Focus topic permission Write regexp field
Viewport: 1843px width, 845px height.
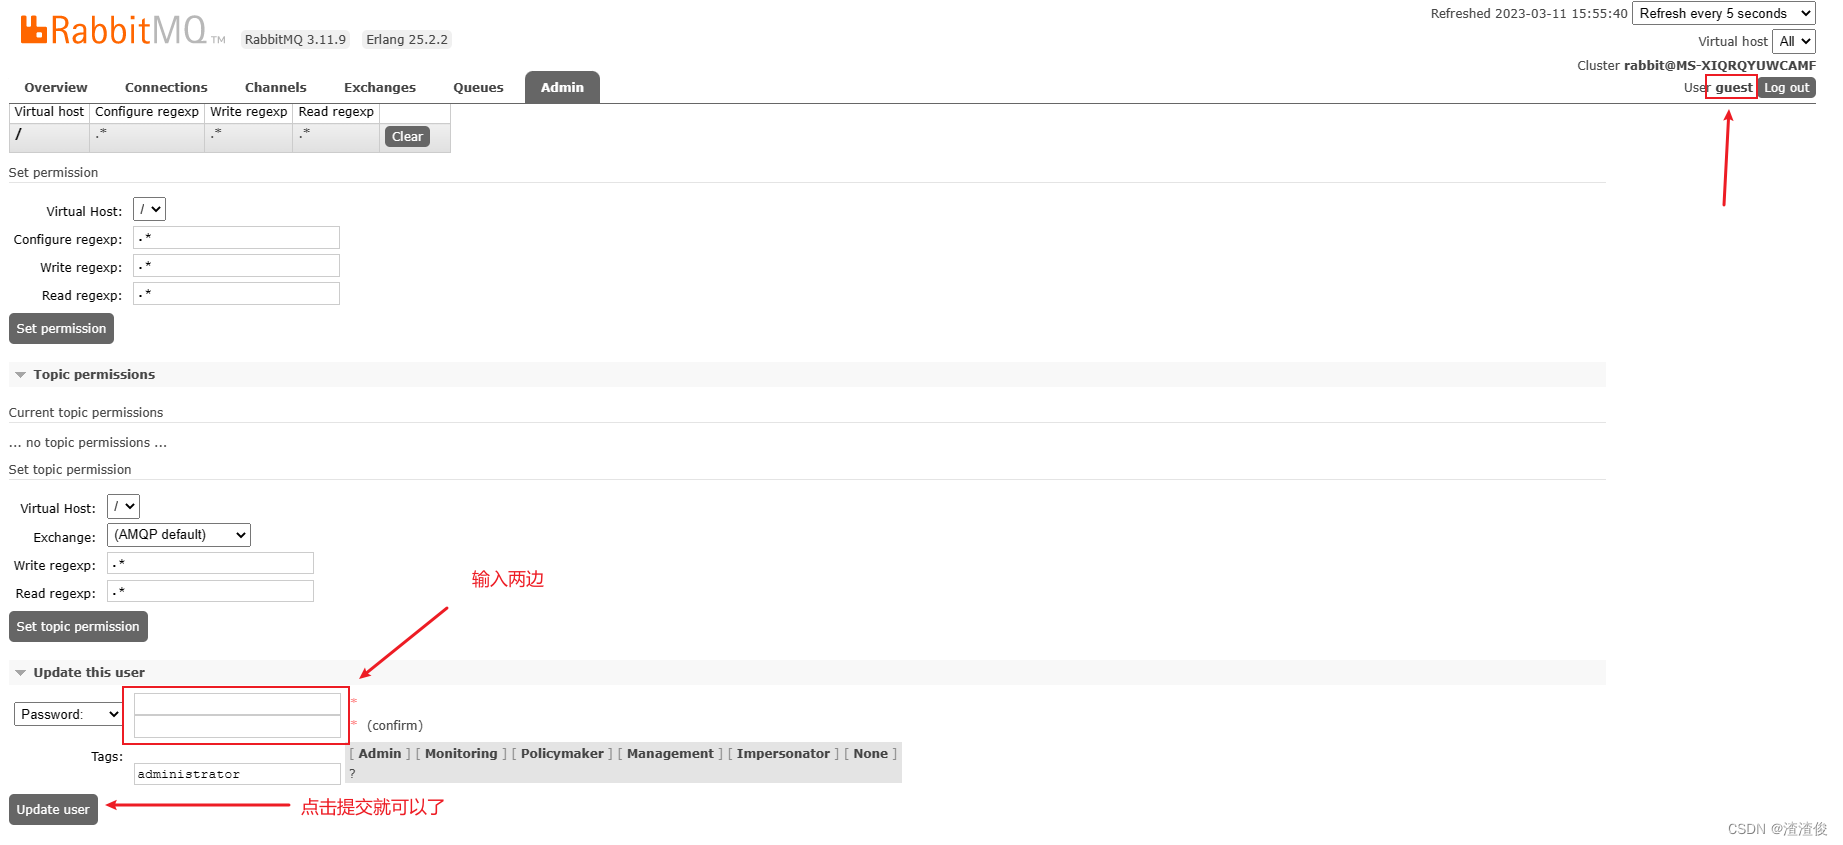point(210,563)
